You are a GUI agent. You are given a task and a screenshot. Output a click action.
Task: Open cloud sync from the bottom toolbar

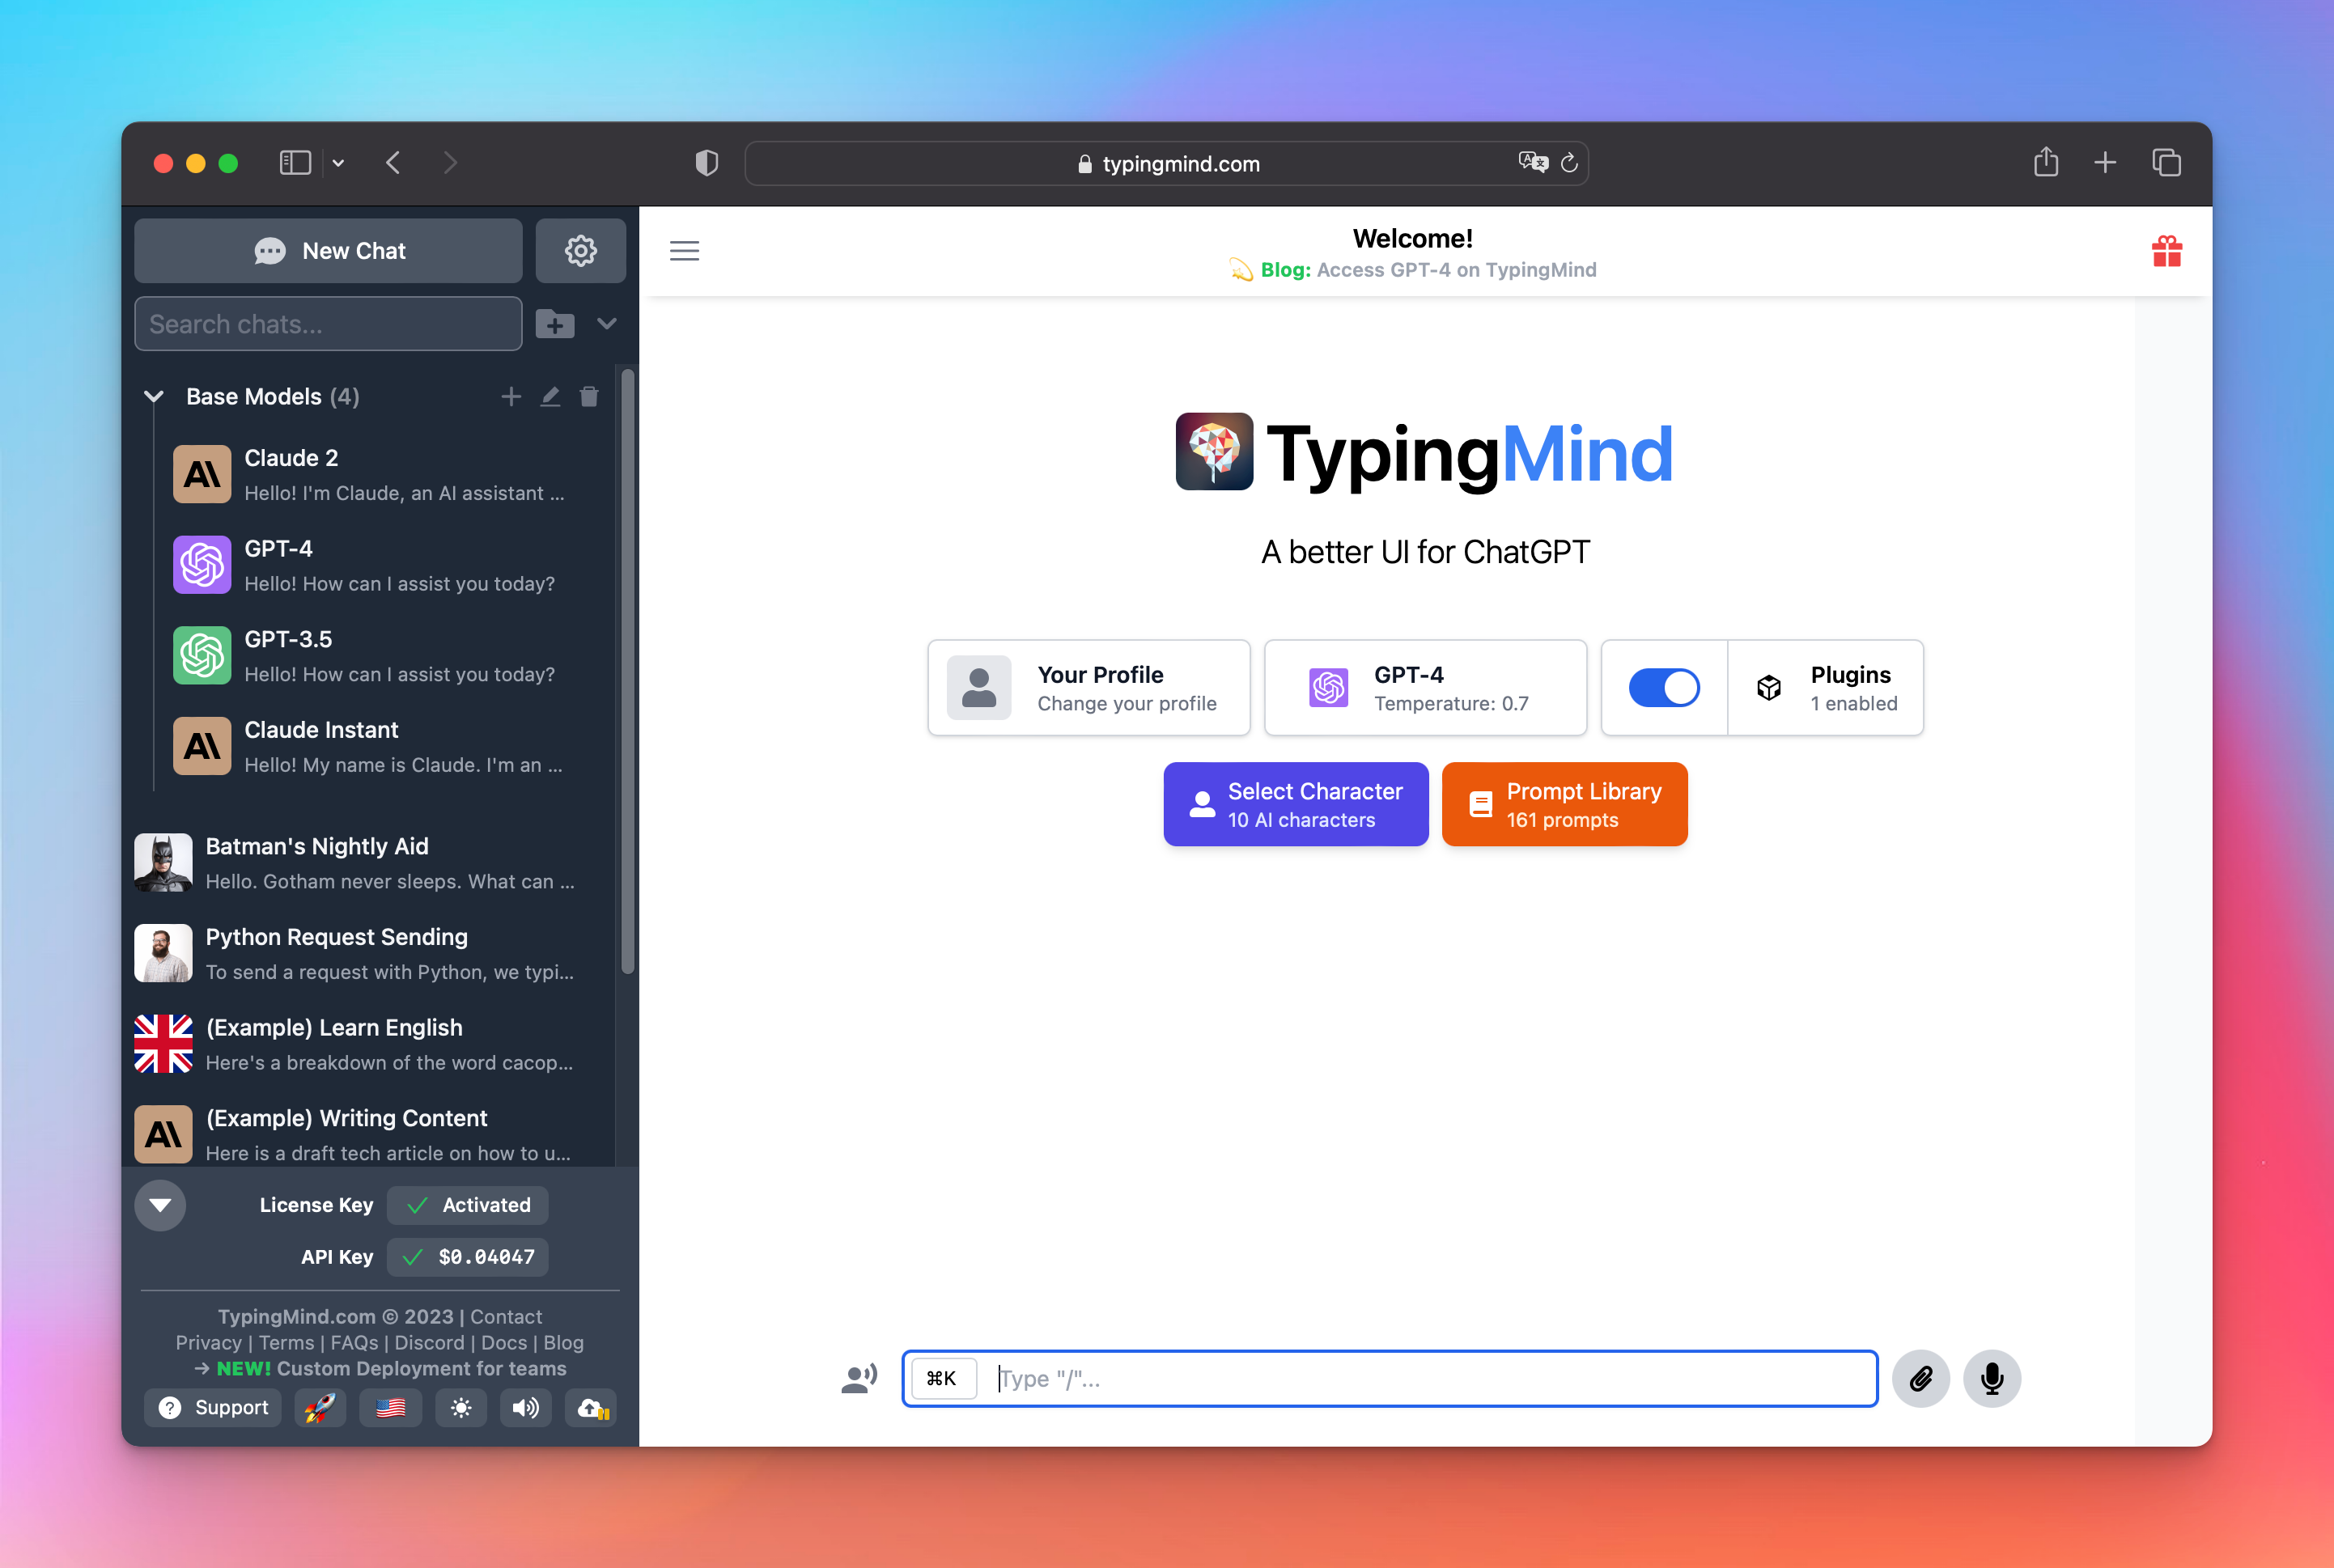point(590,1408)
